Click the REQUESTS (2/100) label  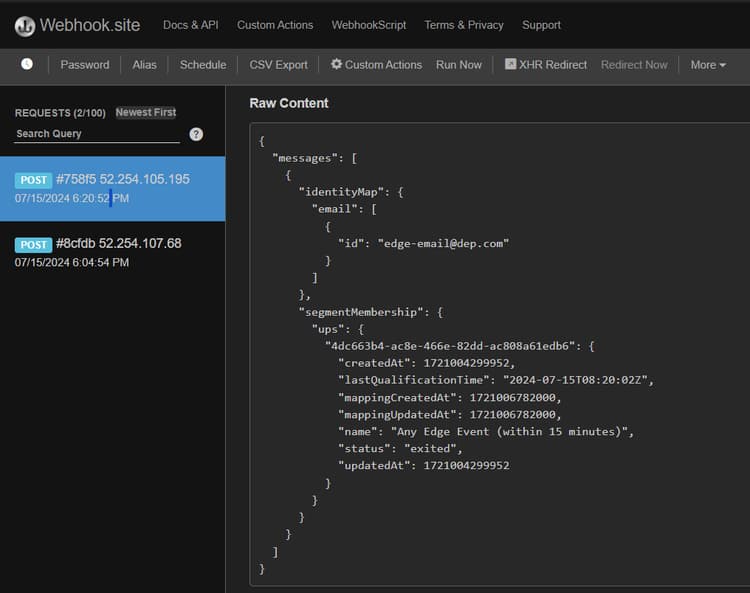(x=60, y=113)
